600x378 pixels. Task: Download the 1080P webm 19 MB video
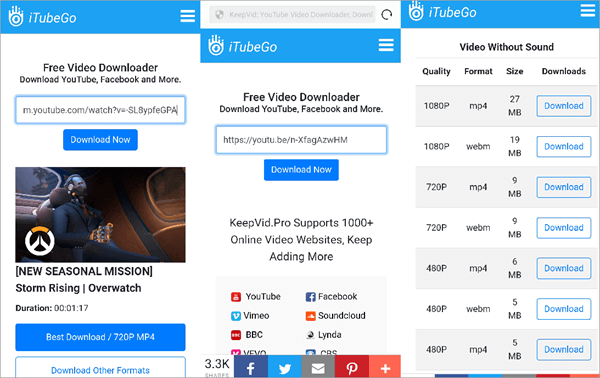[x=564, y=147]
